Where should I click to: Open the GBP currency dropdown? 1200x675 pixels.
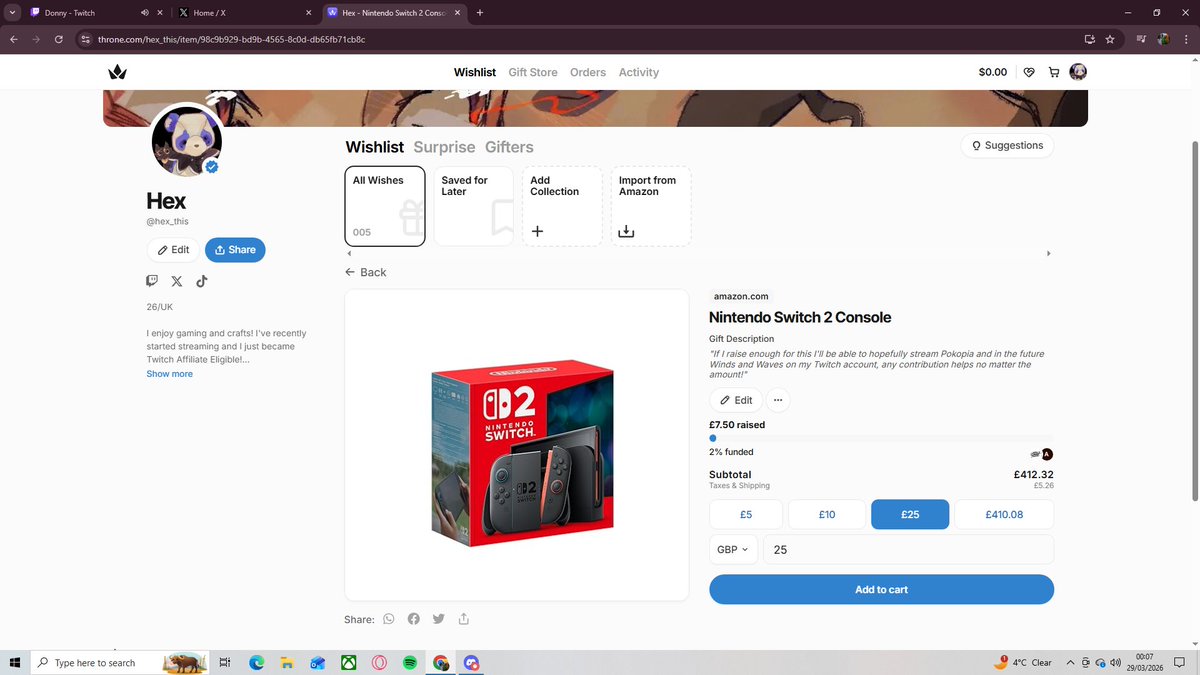click(733, 549)
